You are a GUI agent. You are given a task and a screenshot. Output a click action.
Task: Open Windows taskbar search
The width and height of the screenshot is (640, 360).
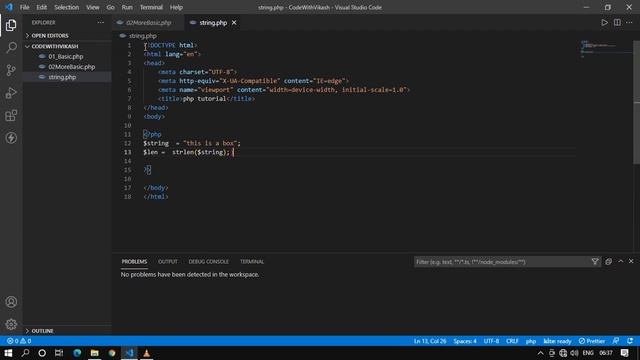(x=25, y=353)
